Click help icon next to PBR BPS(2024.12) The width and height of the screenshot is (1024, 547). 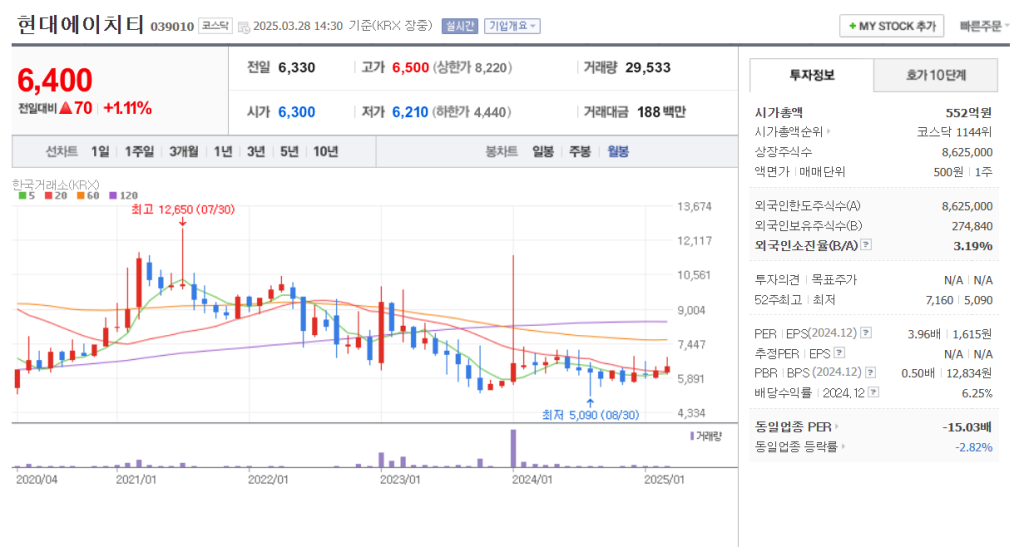871,373
